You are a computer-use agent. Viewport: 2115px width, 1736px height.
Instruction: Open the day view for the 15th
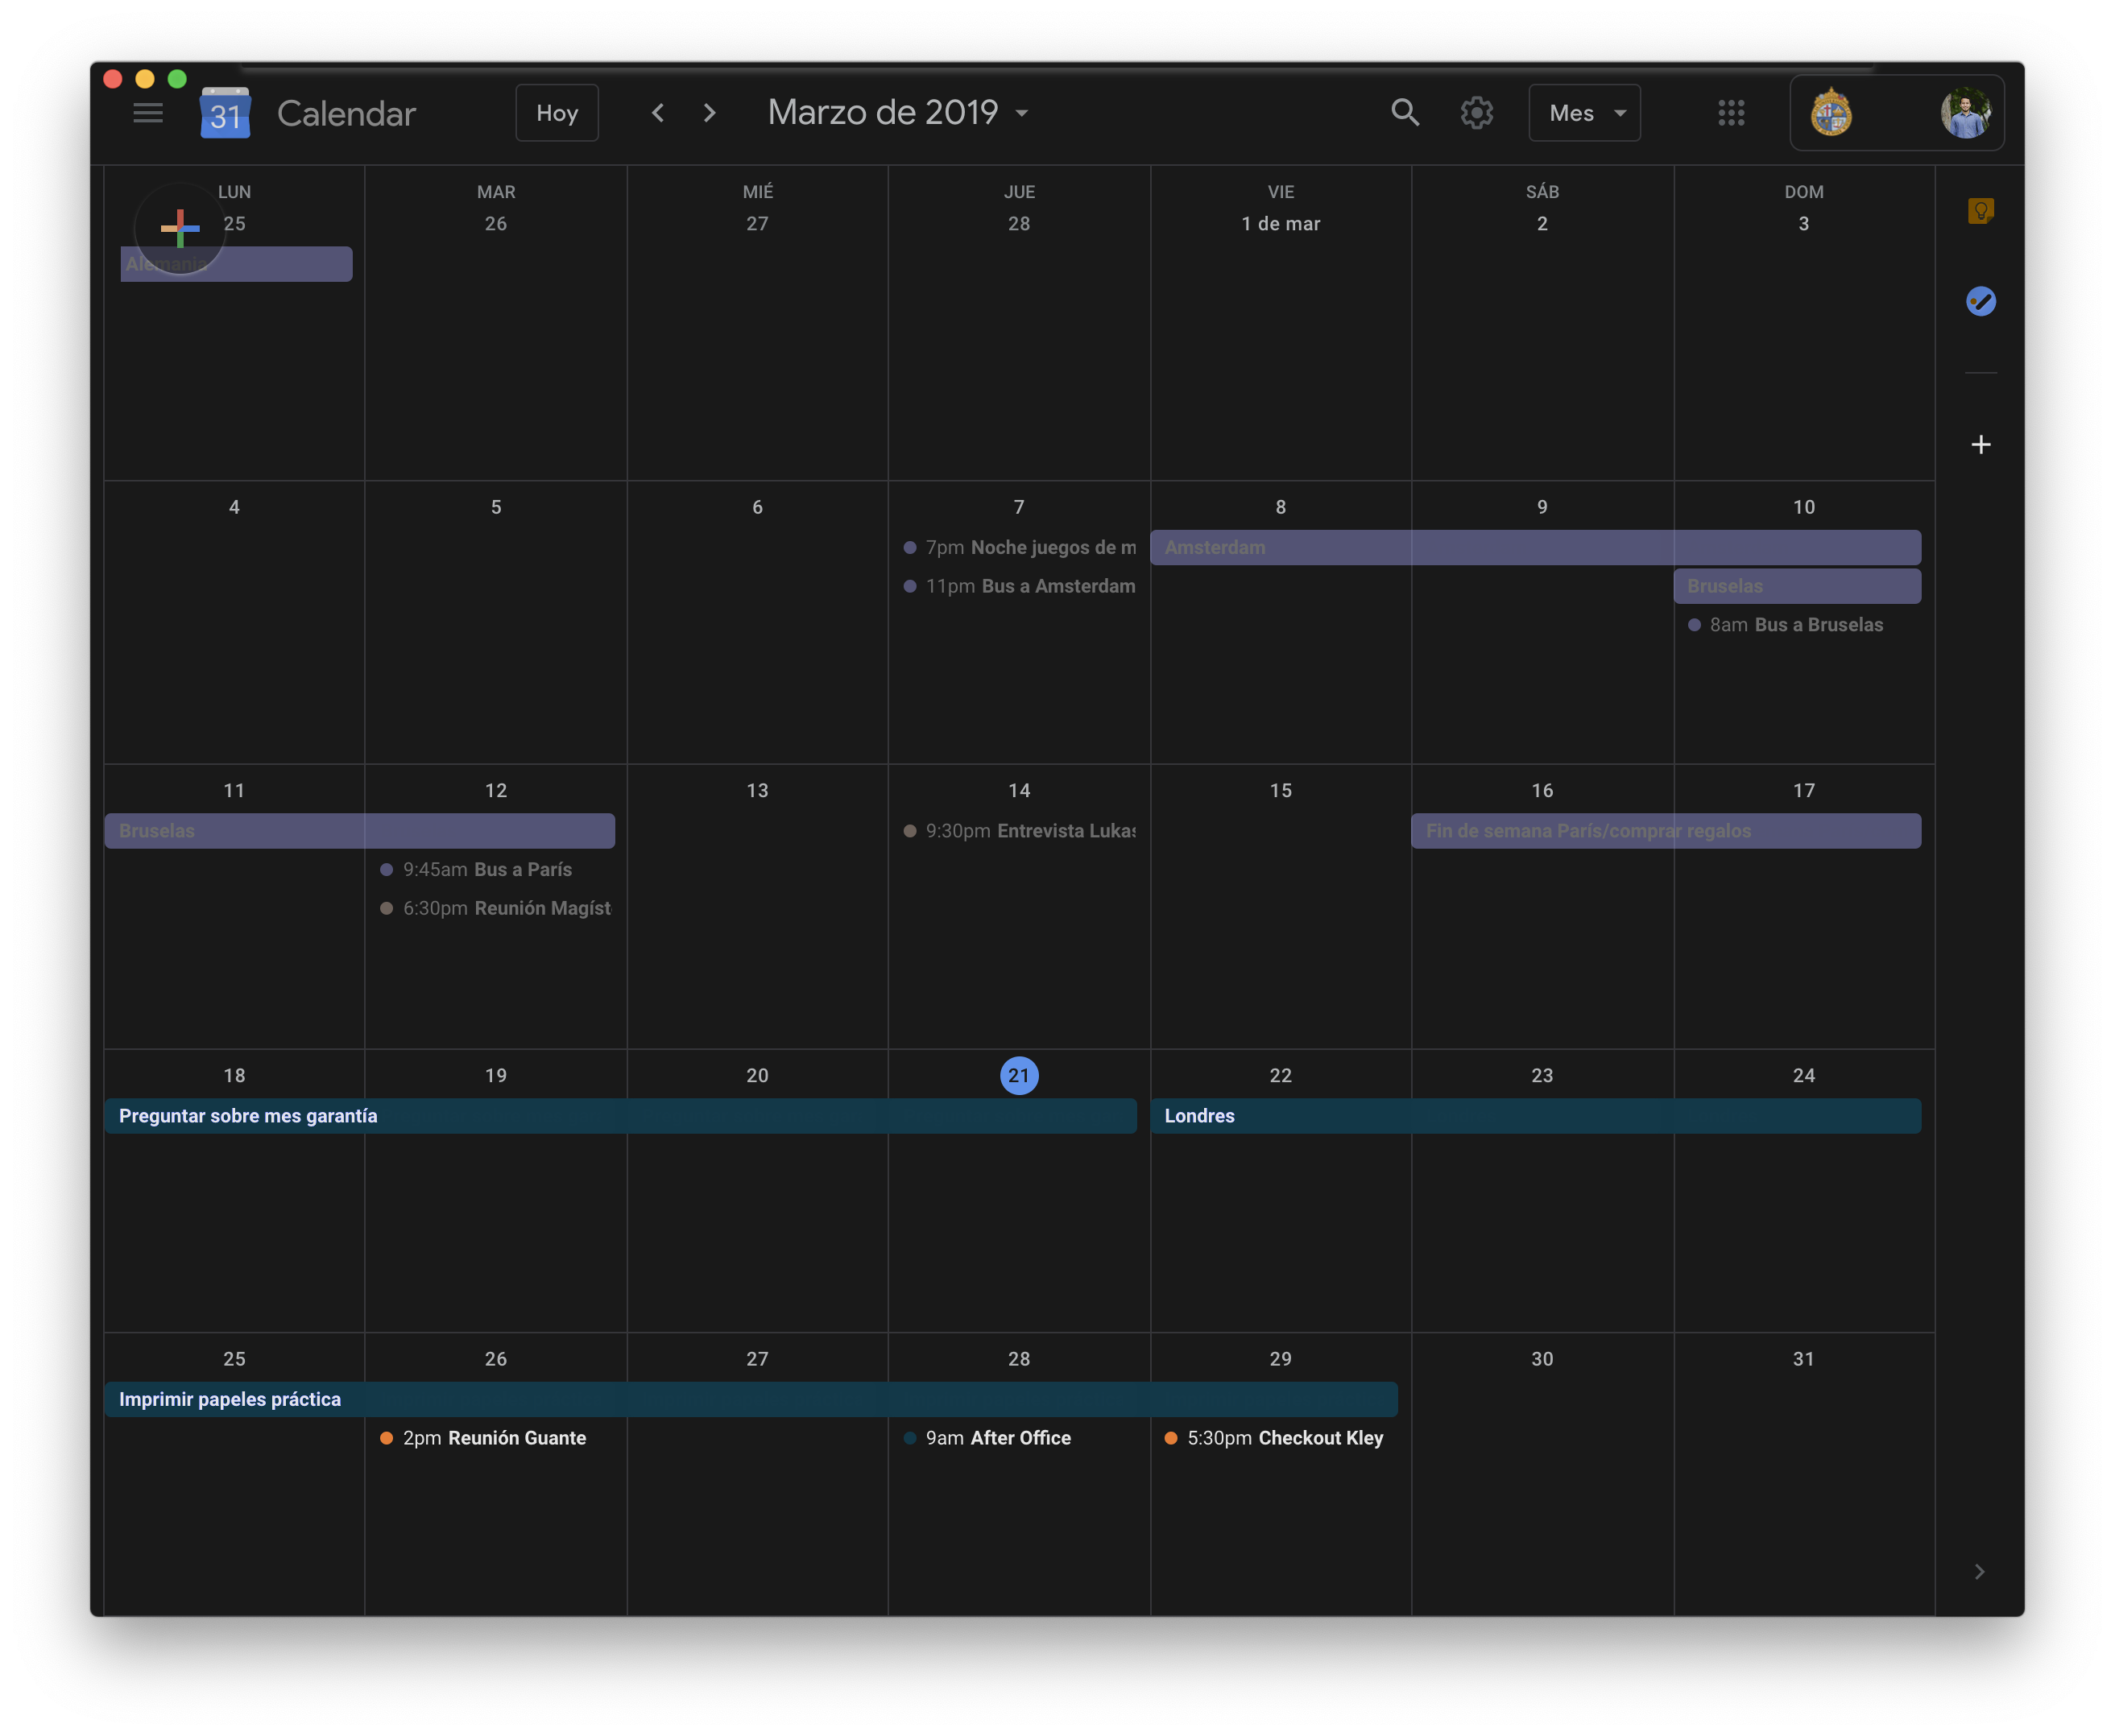1280,791
